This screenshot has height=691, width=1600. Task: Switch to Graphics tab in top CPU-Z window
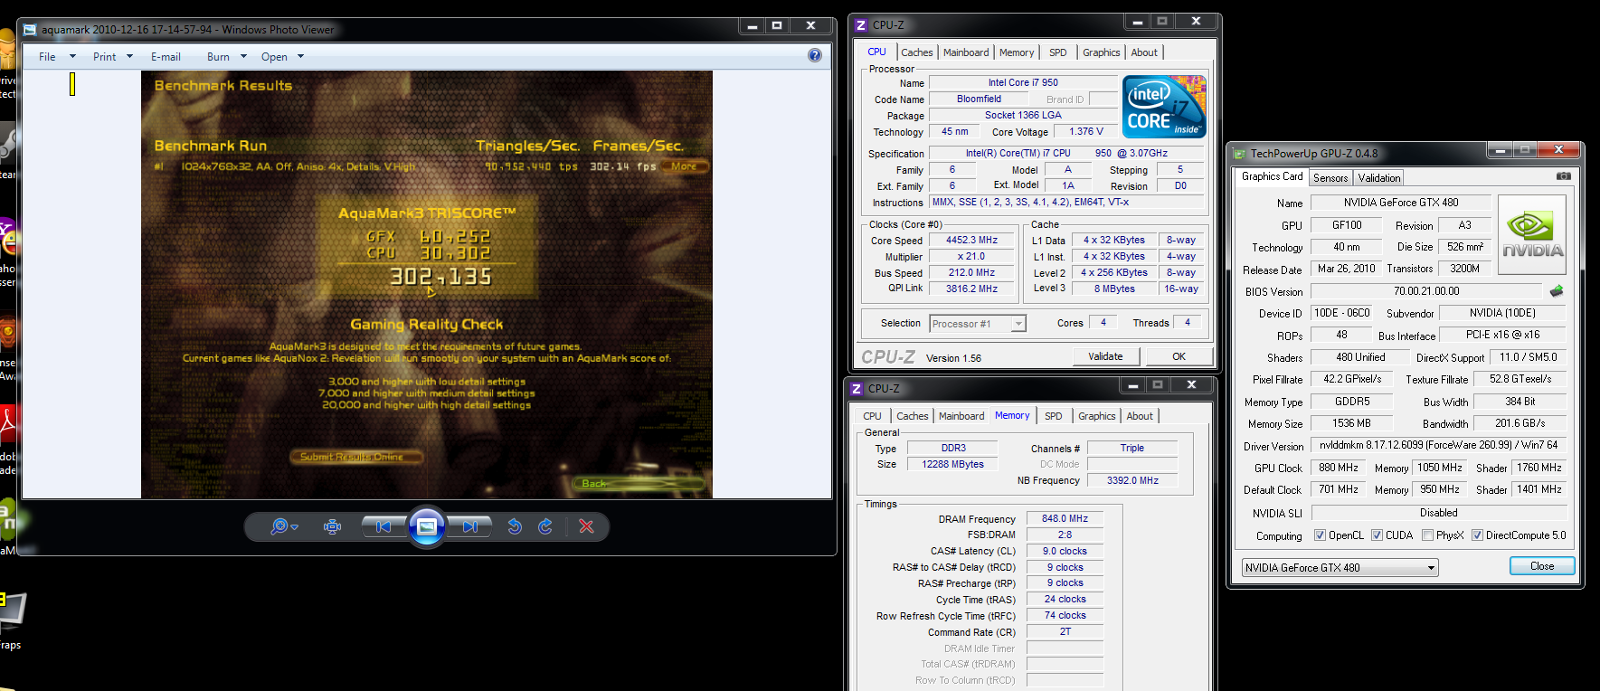click(1101, 53)
